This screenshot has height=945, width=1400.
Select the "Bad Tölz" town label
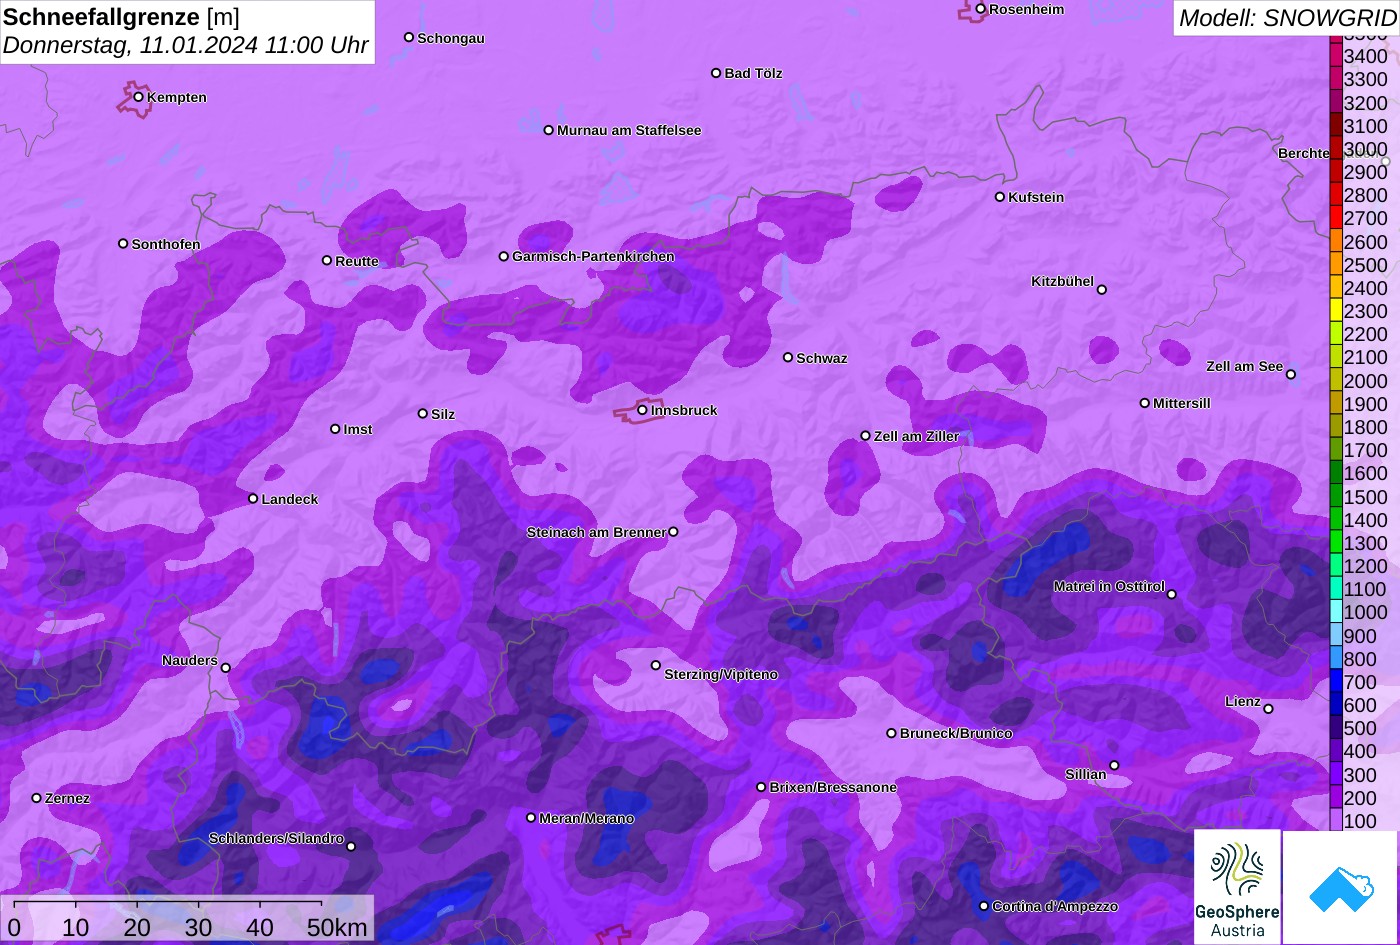(753, 74)
